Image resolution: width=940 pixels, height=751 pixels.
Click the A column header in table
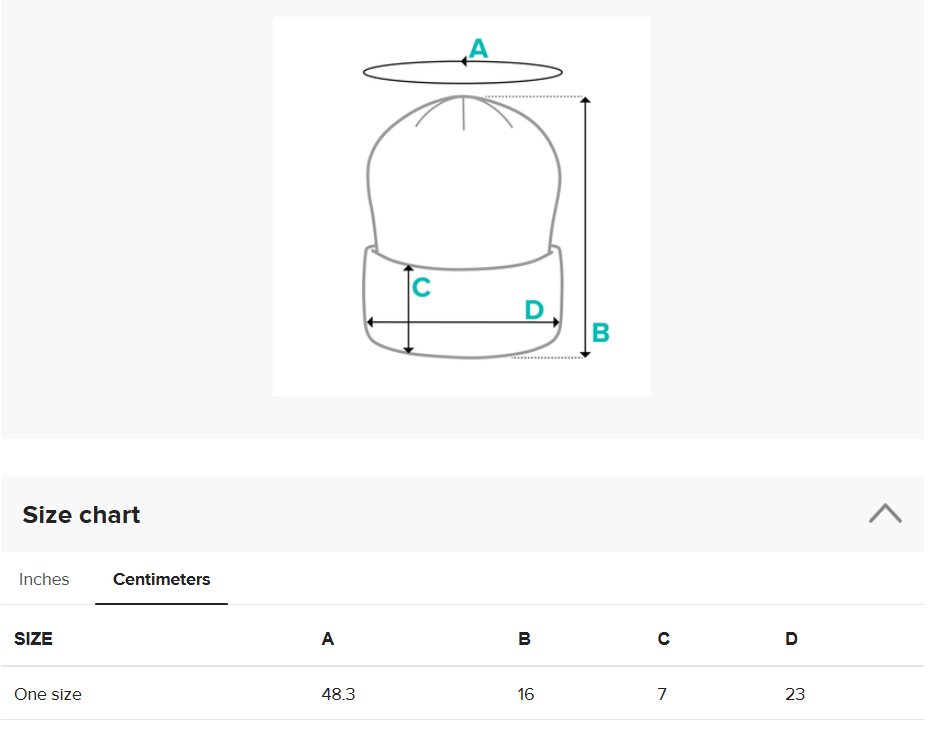328,639
